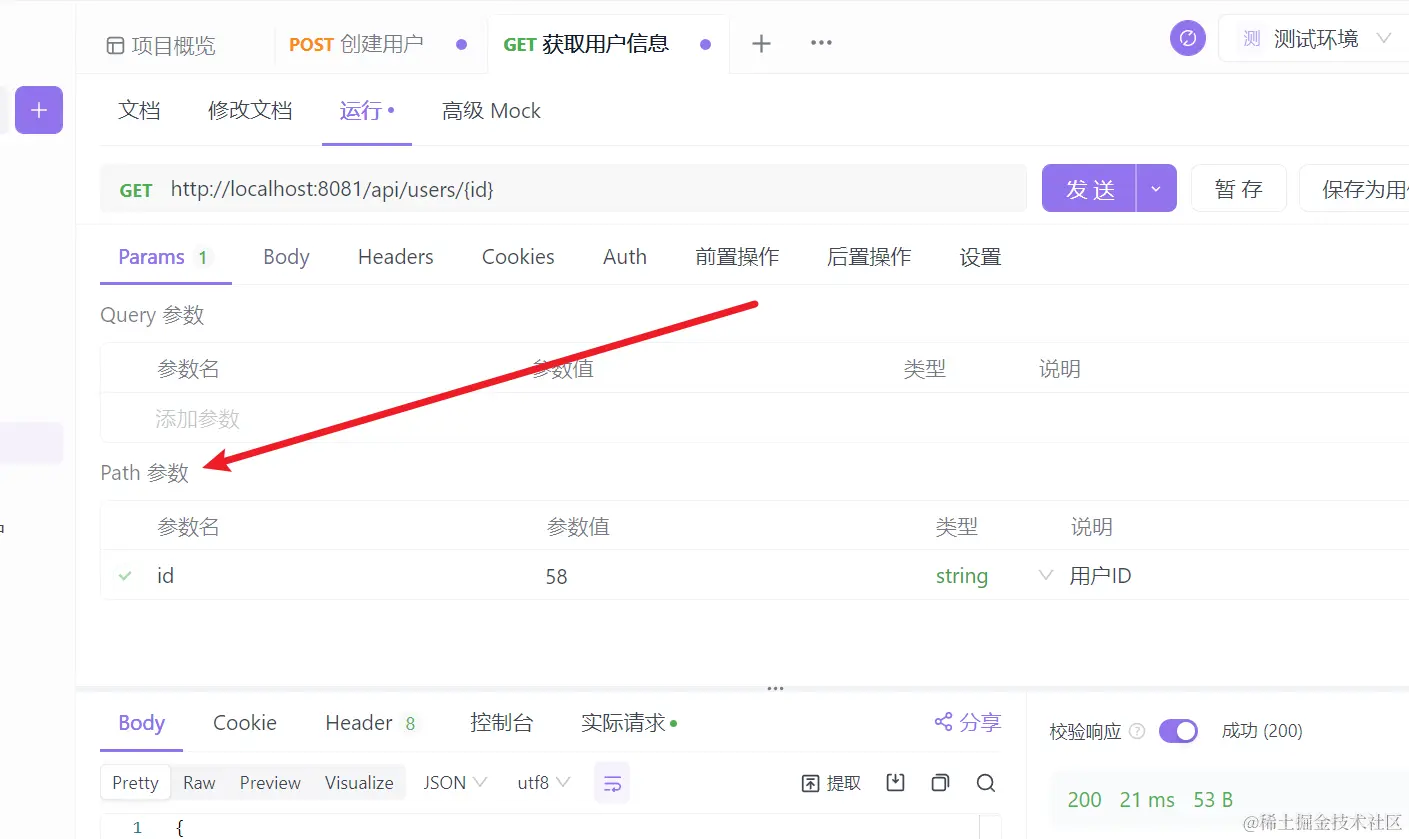The image size is (1409, 839).
Task: Click the purple refresh sync icon
Action: (1188, 39)
